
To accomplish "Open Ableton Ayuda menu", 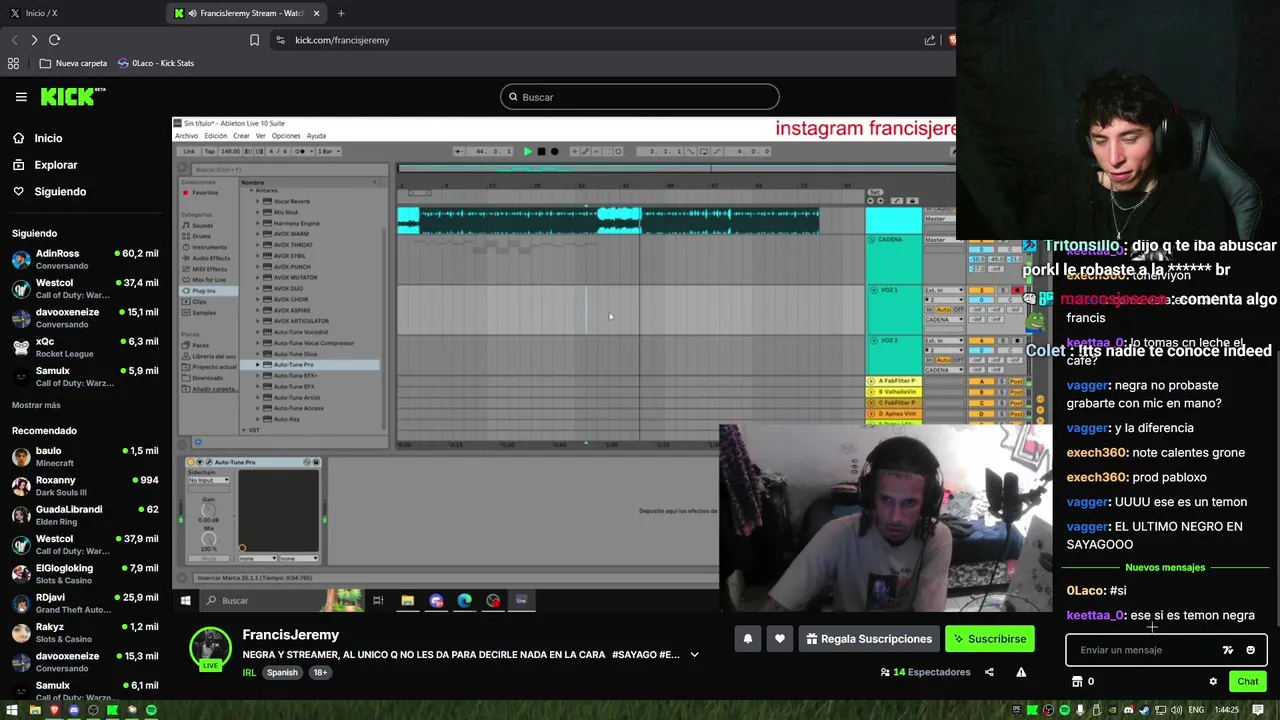I will [x=316, y=136].
